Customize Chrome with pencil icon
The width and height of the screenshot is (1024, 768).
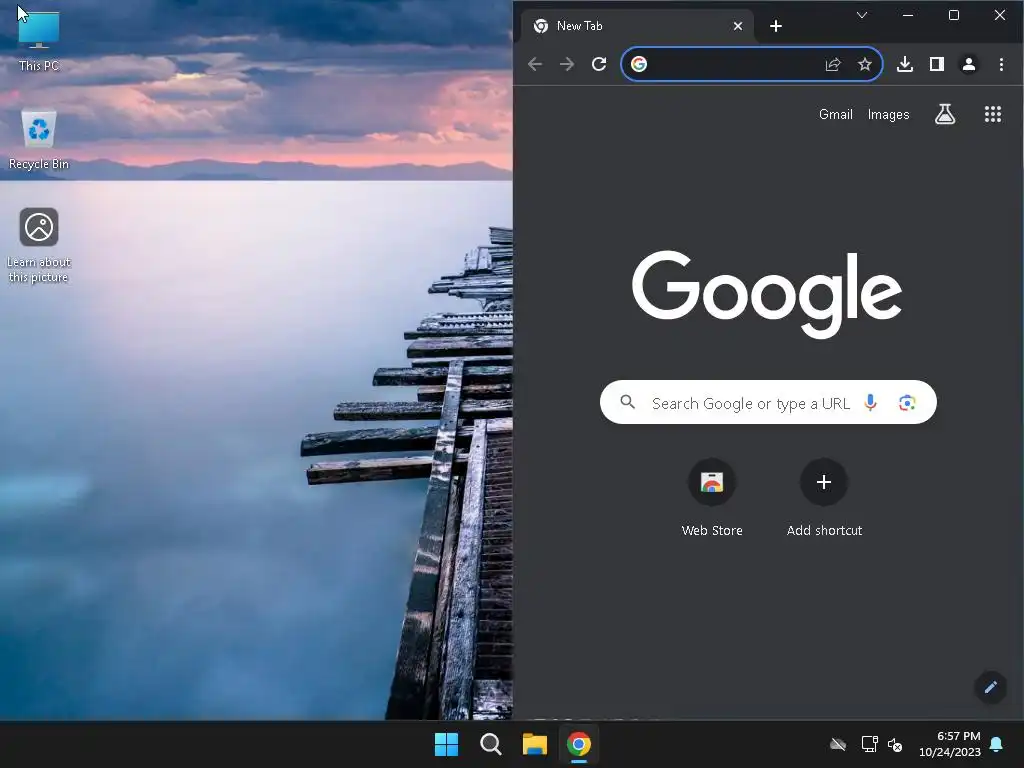(990, 687)
